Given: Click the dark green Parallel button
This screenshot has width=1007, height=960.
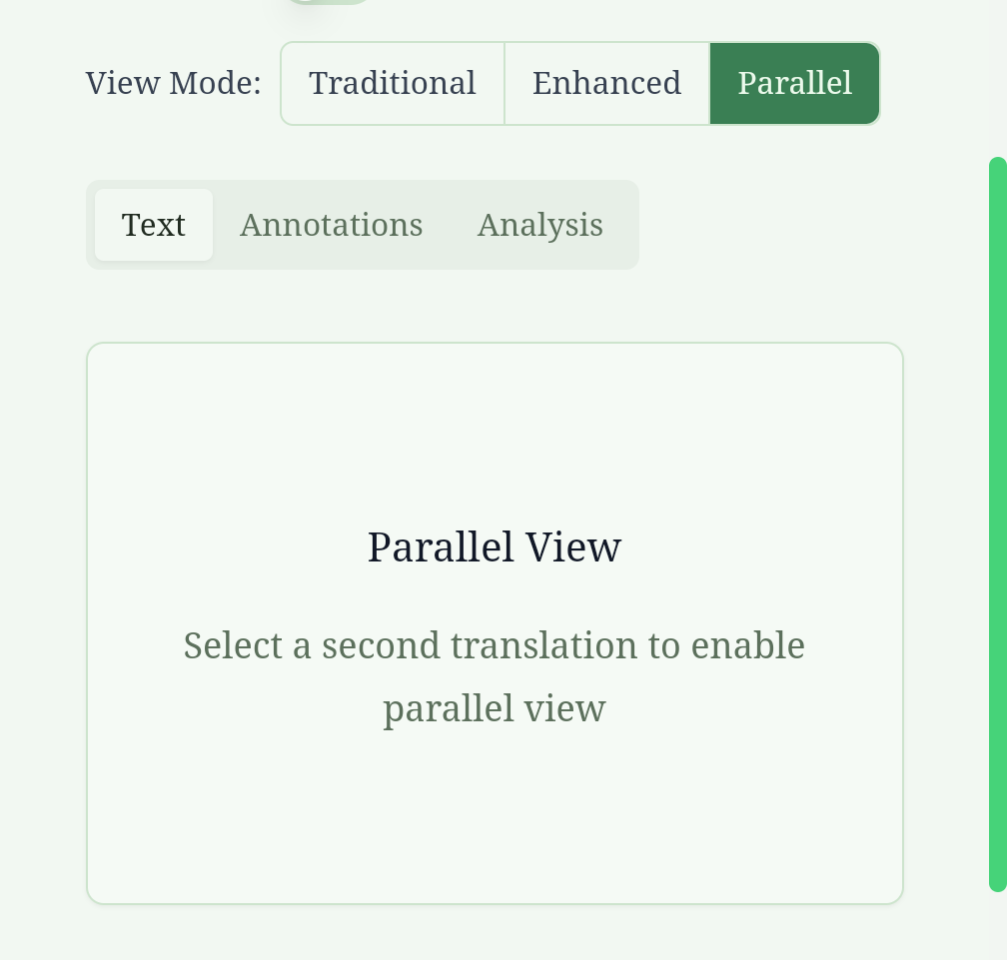Looking at the screenshot, I should point(794,83).
